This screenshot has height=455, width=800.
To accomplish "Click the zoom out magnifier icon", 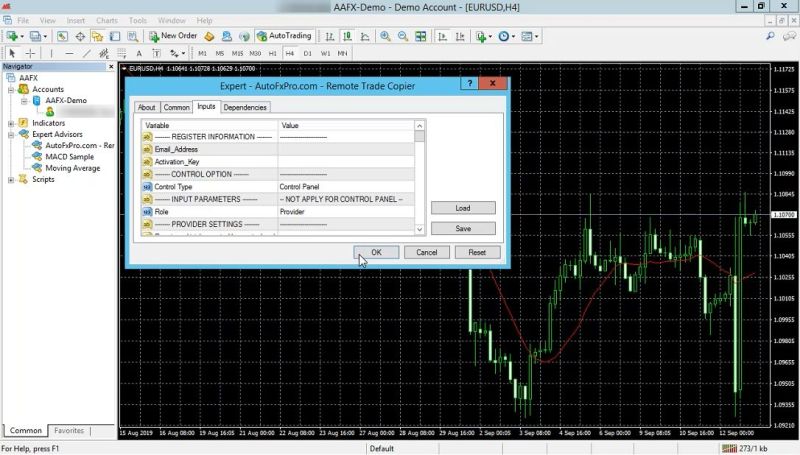I will click(403, 36).
